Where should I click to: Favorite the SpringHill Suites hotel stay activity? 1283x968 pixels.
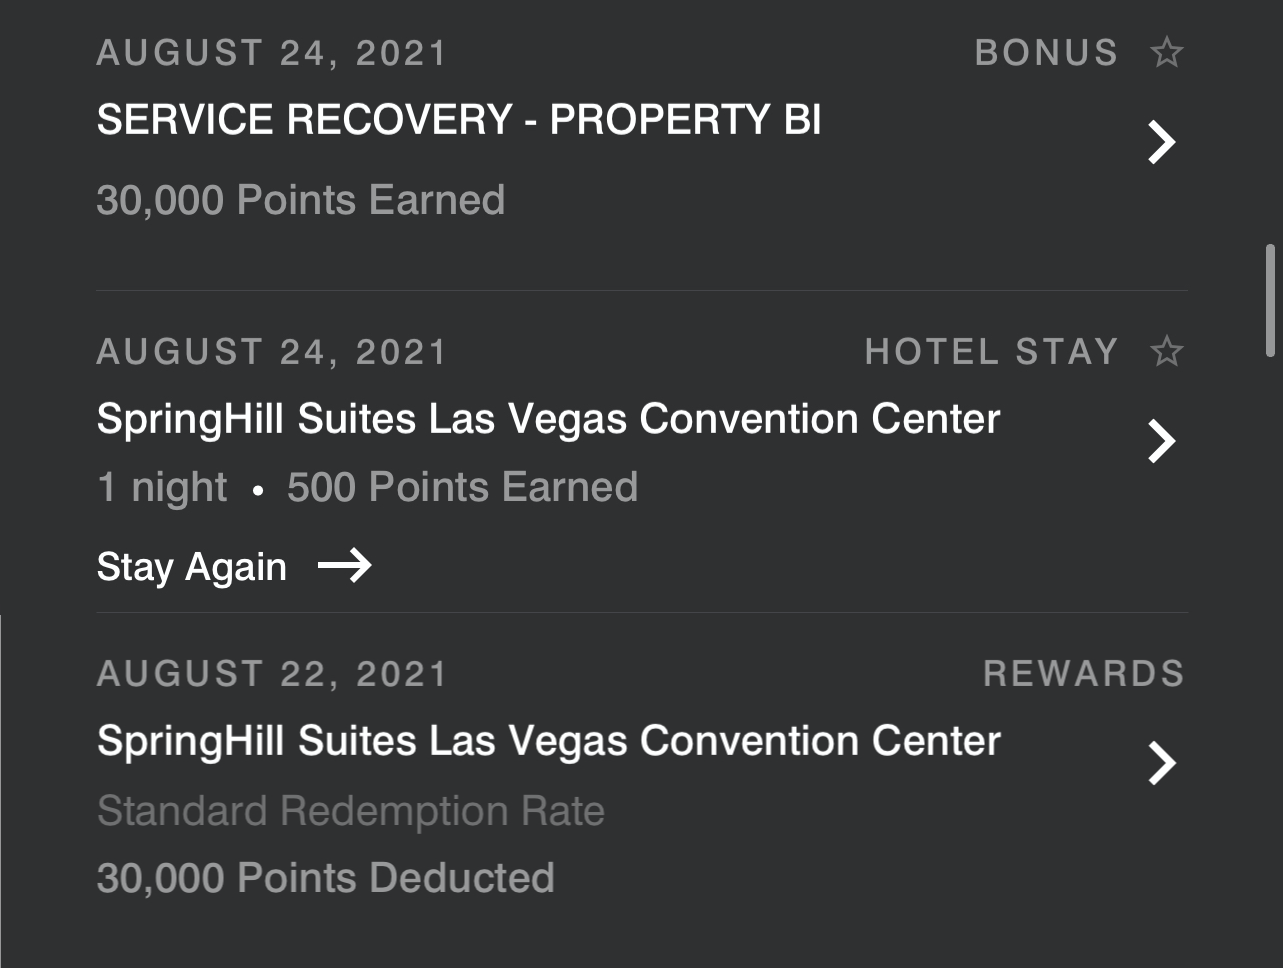pos(1167,352)
